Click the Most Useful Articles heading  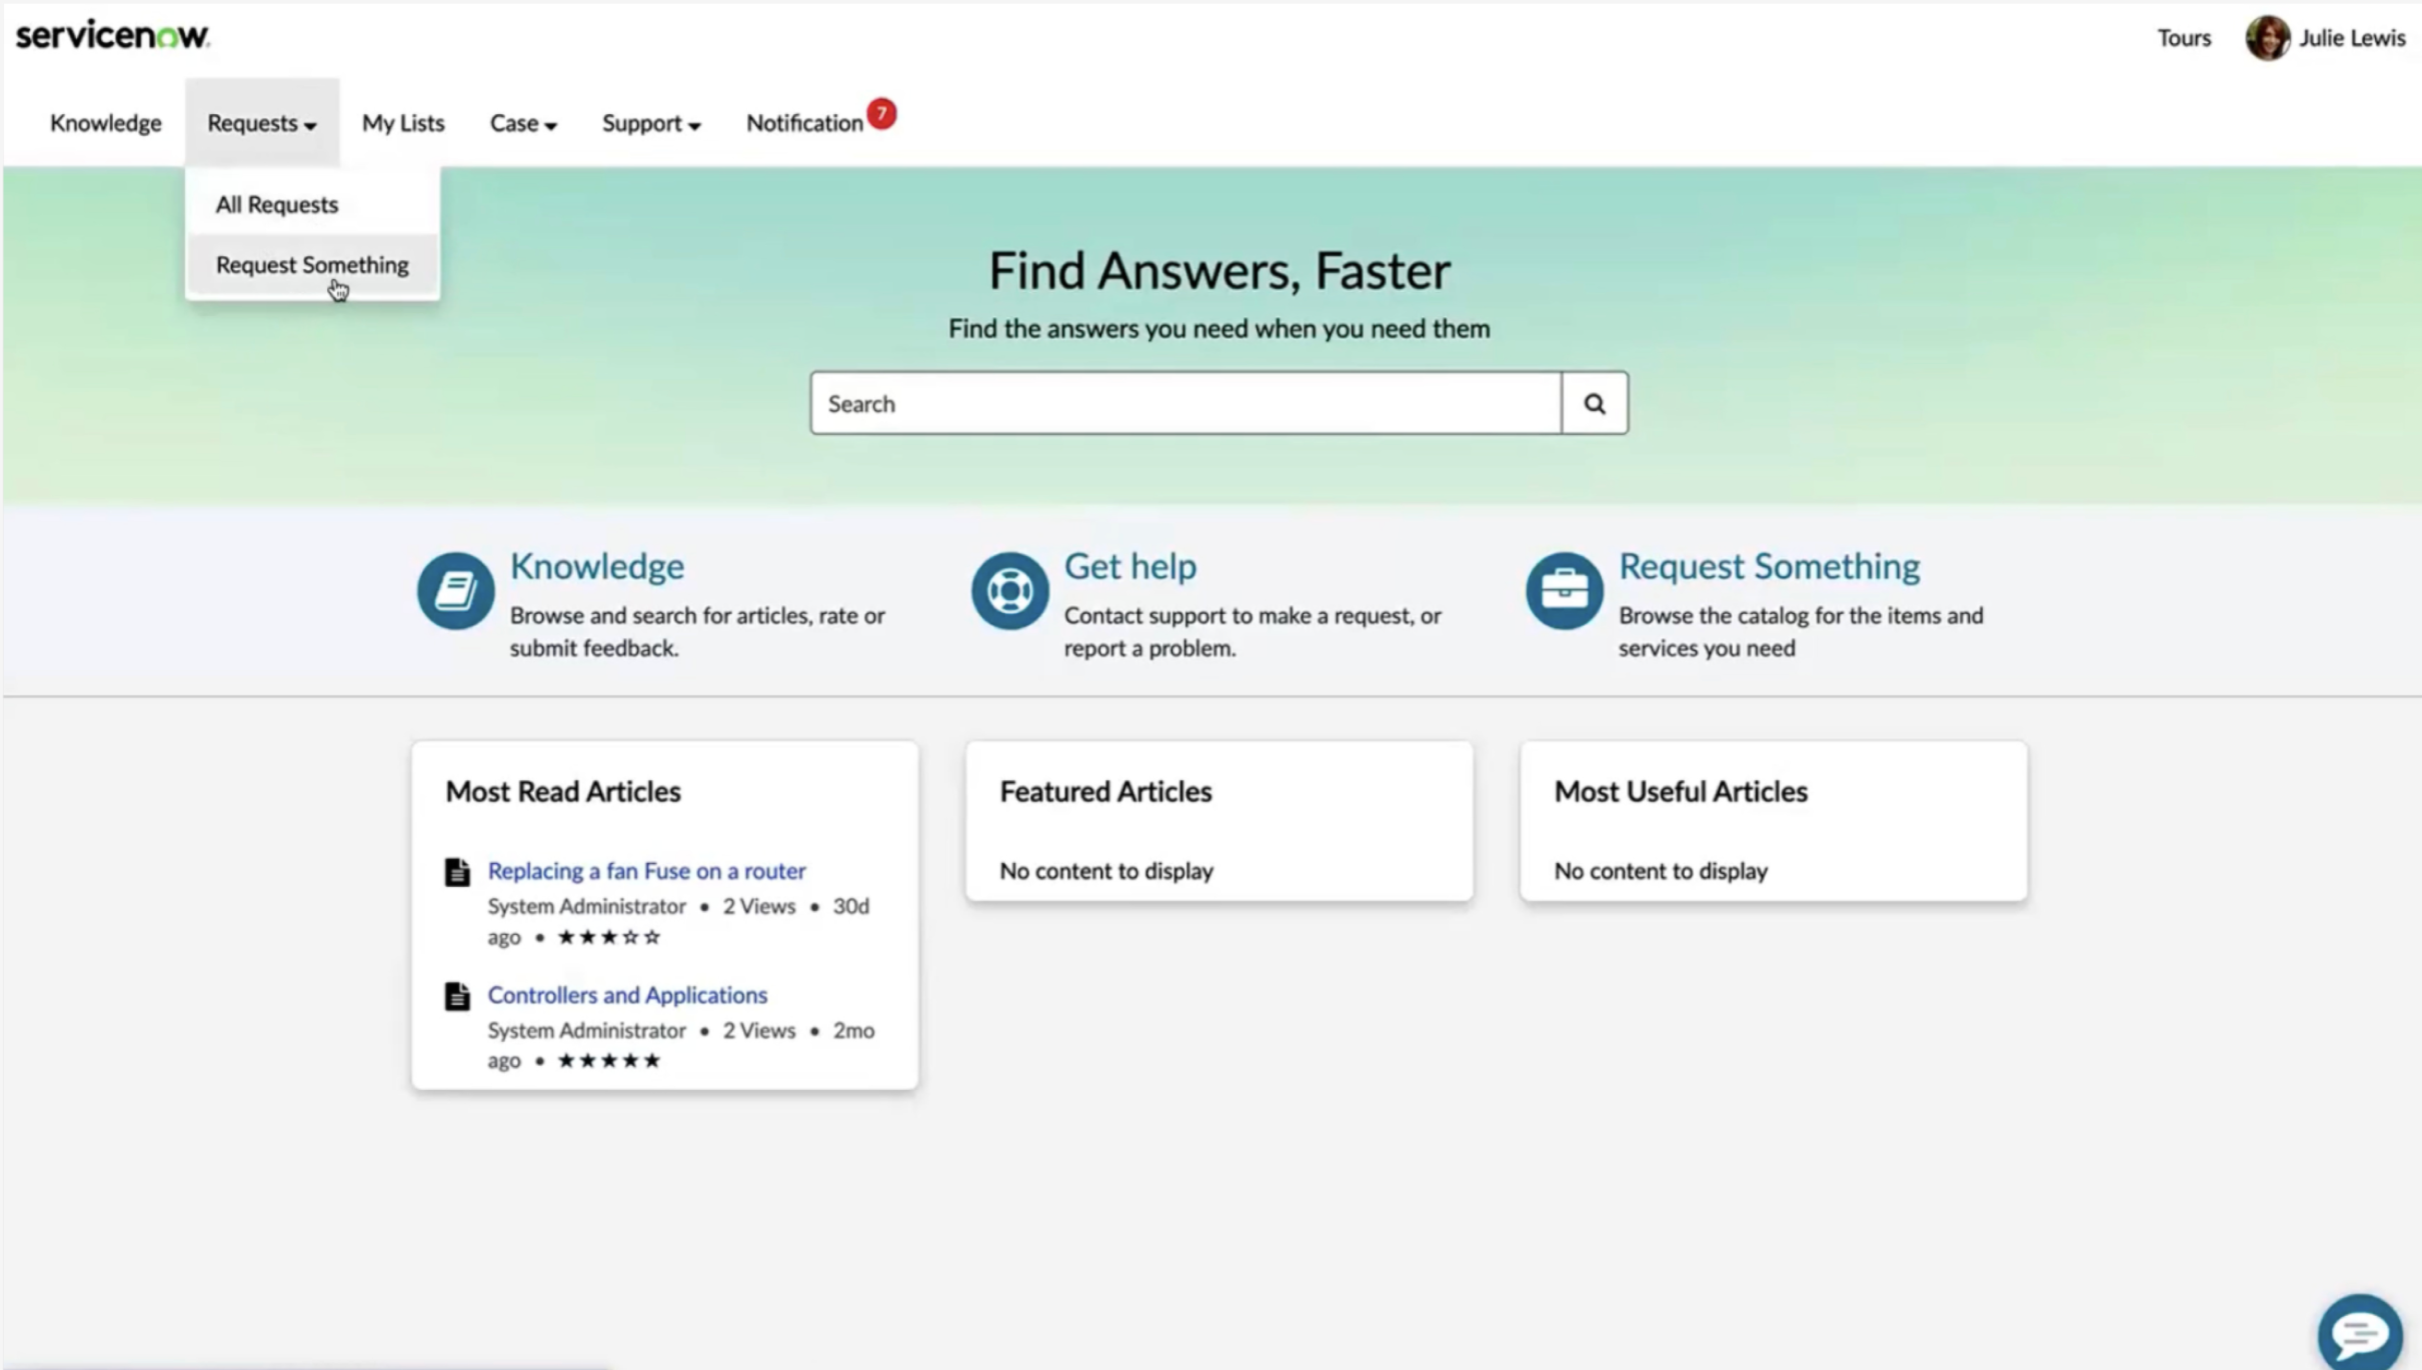tap(1681, 792)
